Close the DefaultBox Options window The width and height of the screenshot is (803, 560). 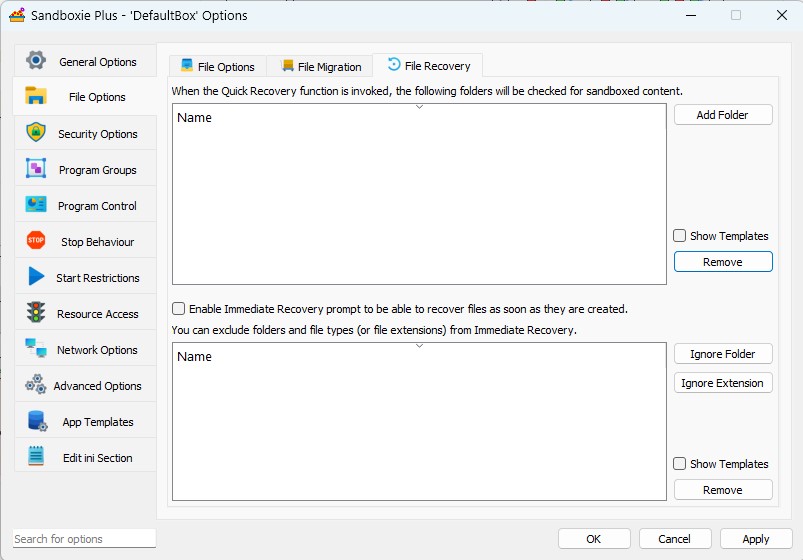(781, 15)
